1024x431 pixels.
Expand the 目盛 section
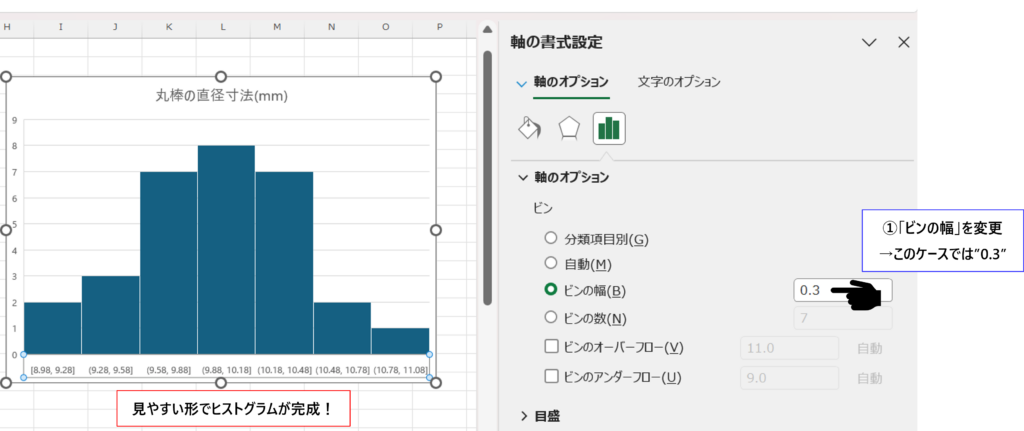(523, 415)
